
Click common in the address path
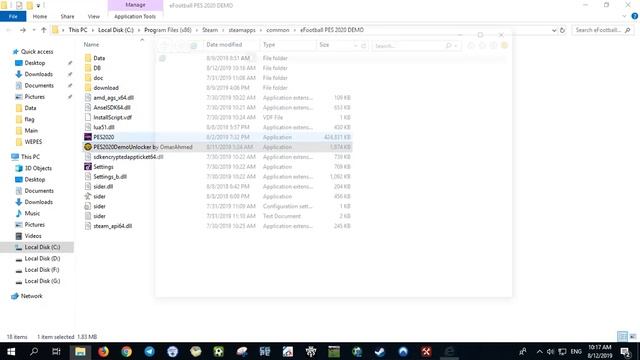[x=278, y=30]
